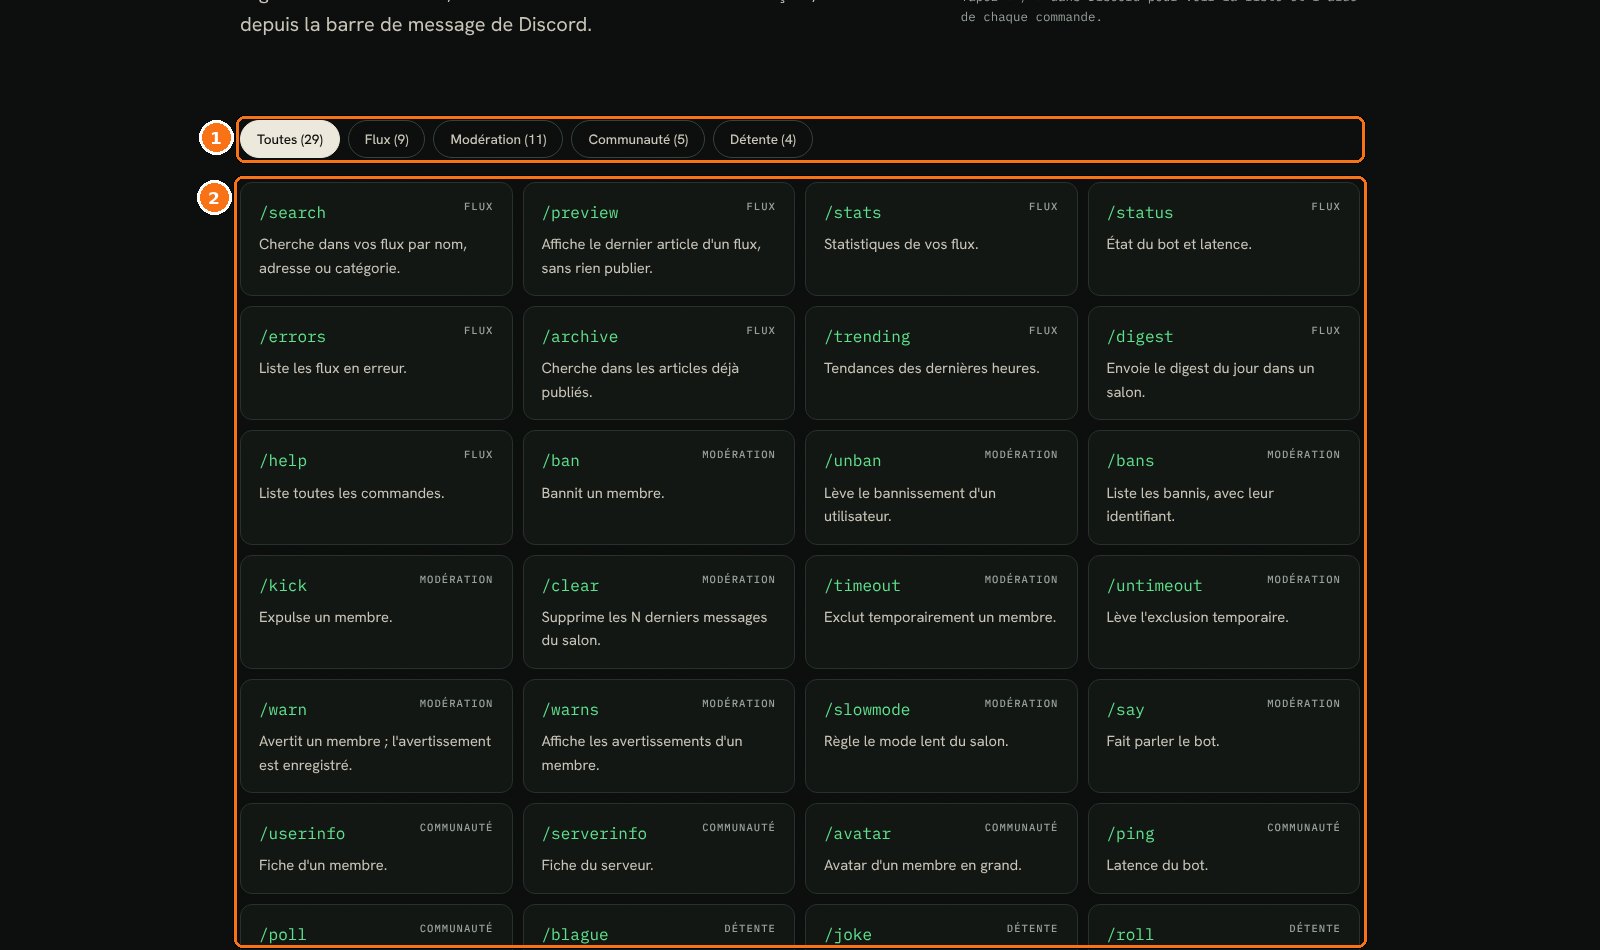Click text "Lève l'exclusion temporaire."
The image size is (1600, 950).
[1197, 617]
